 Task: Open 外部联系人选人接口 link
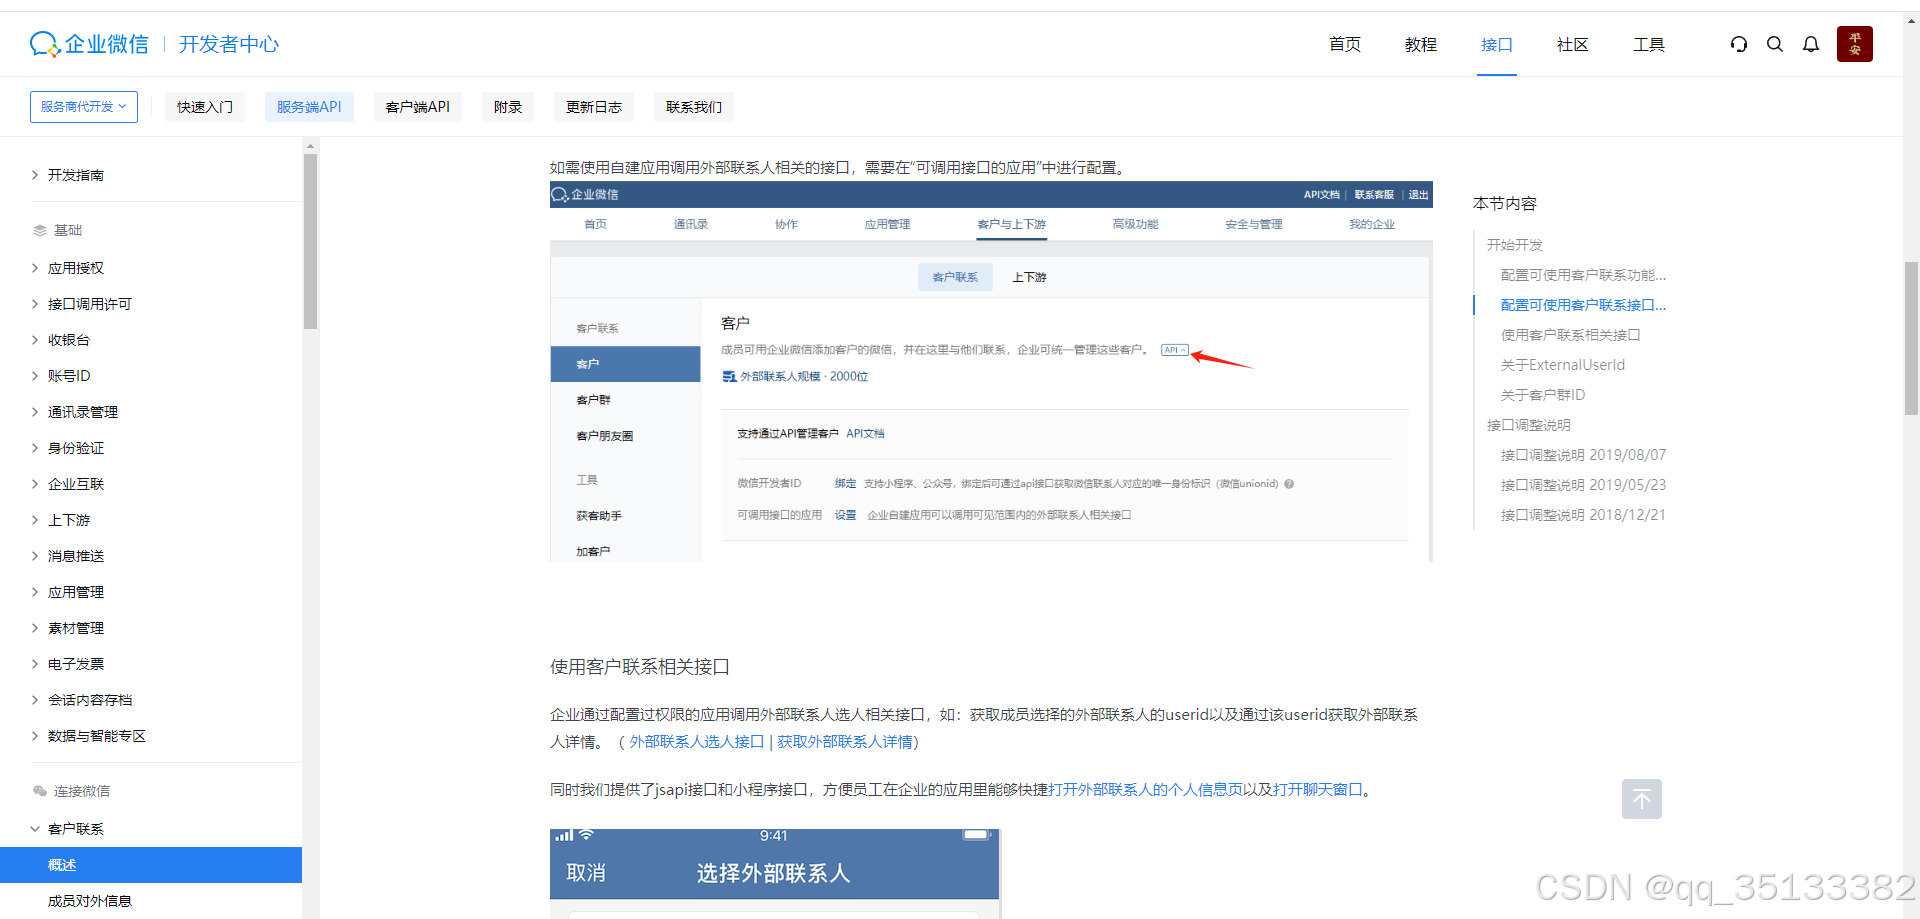[697, 742]
